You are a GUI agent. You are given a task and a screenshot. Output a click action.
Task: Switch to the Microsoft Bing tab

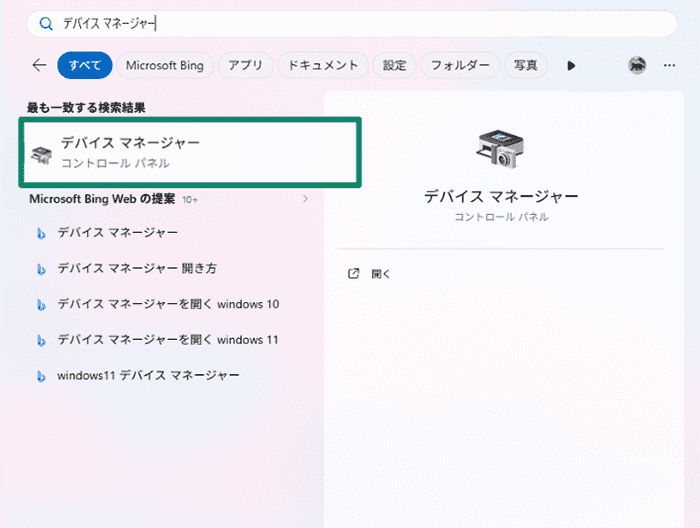165,65
